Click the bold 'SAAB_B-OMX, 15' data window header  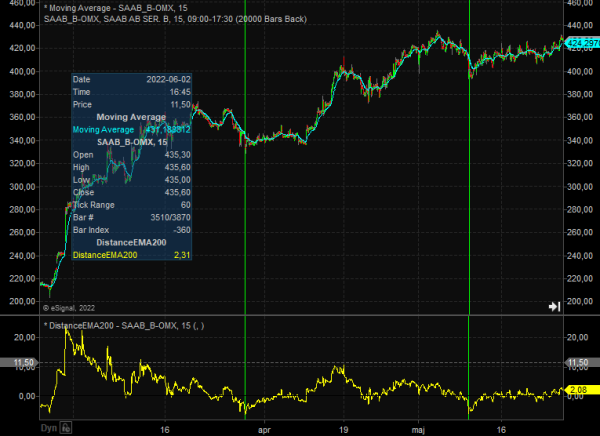[132, 142]
